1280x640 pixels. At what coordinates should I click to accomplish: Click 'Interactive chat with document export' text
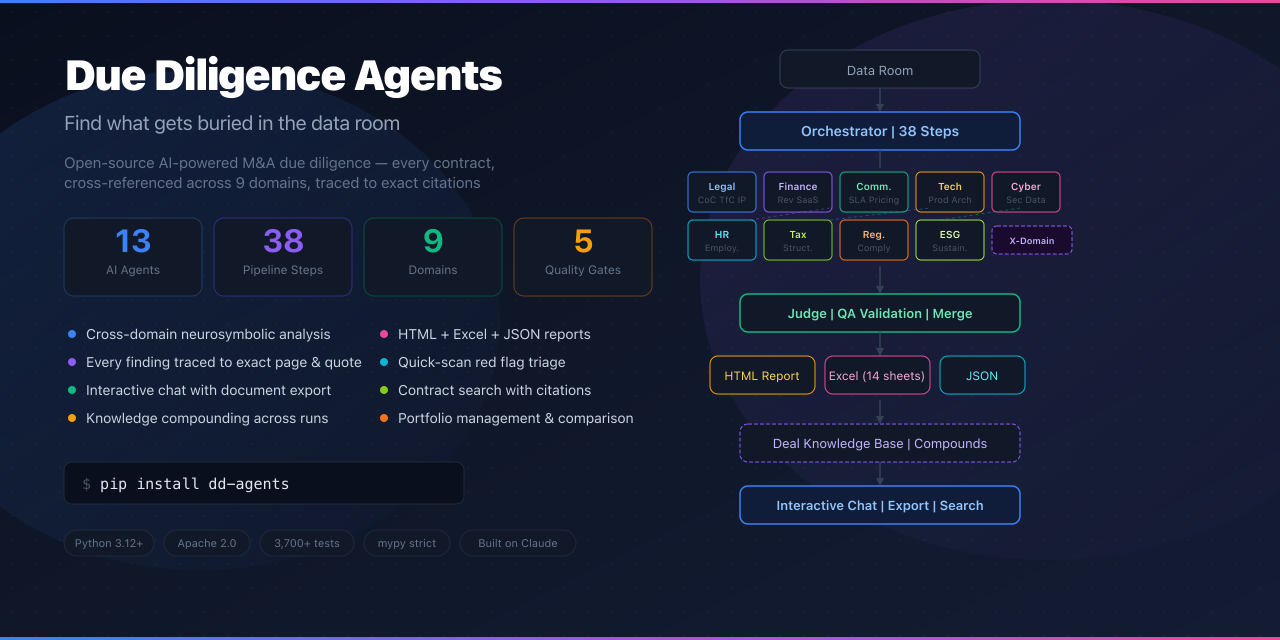pos(208,390)
